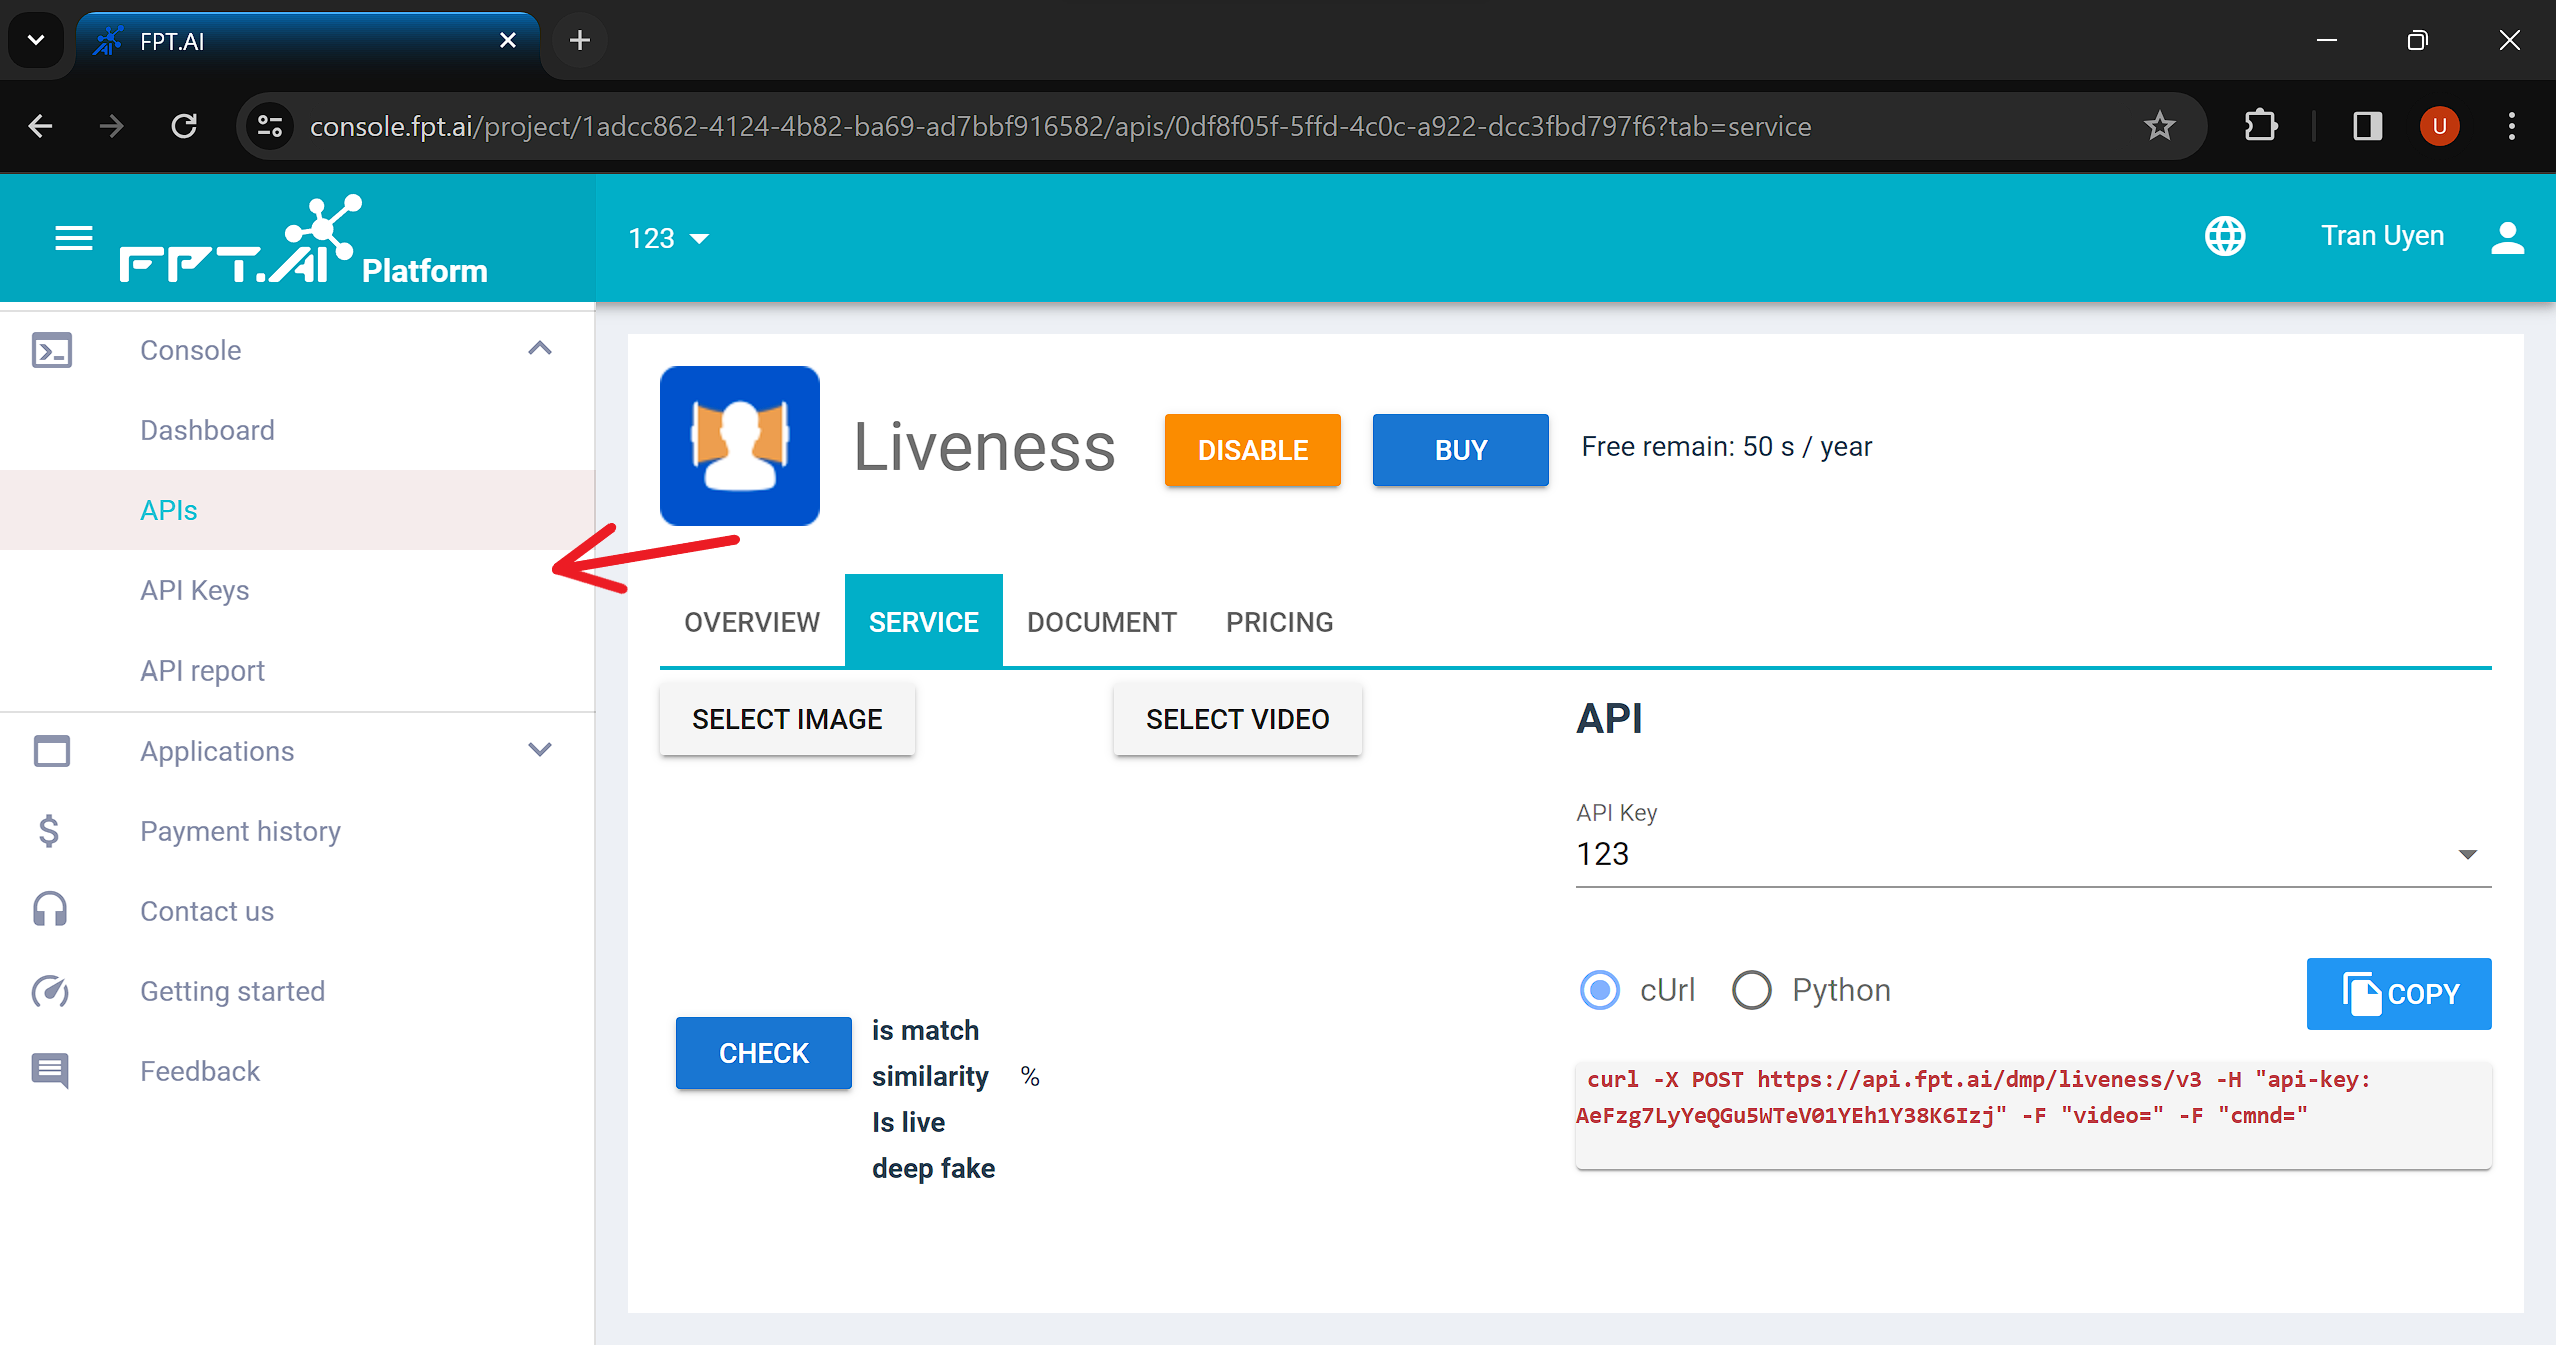Click the BUY button

(x=1461, y=450)
